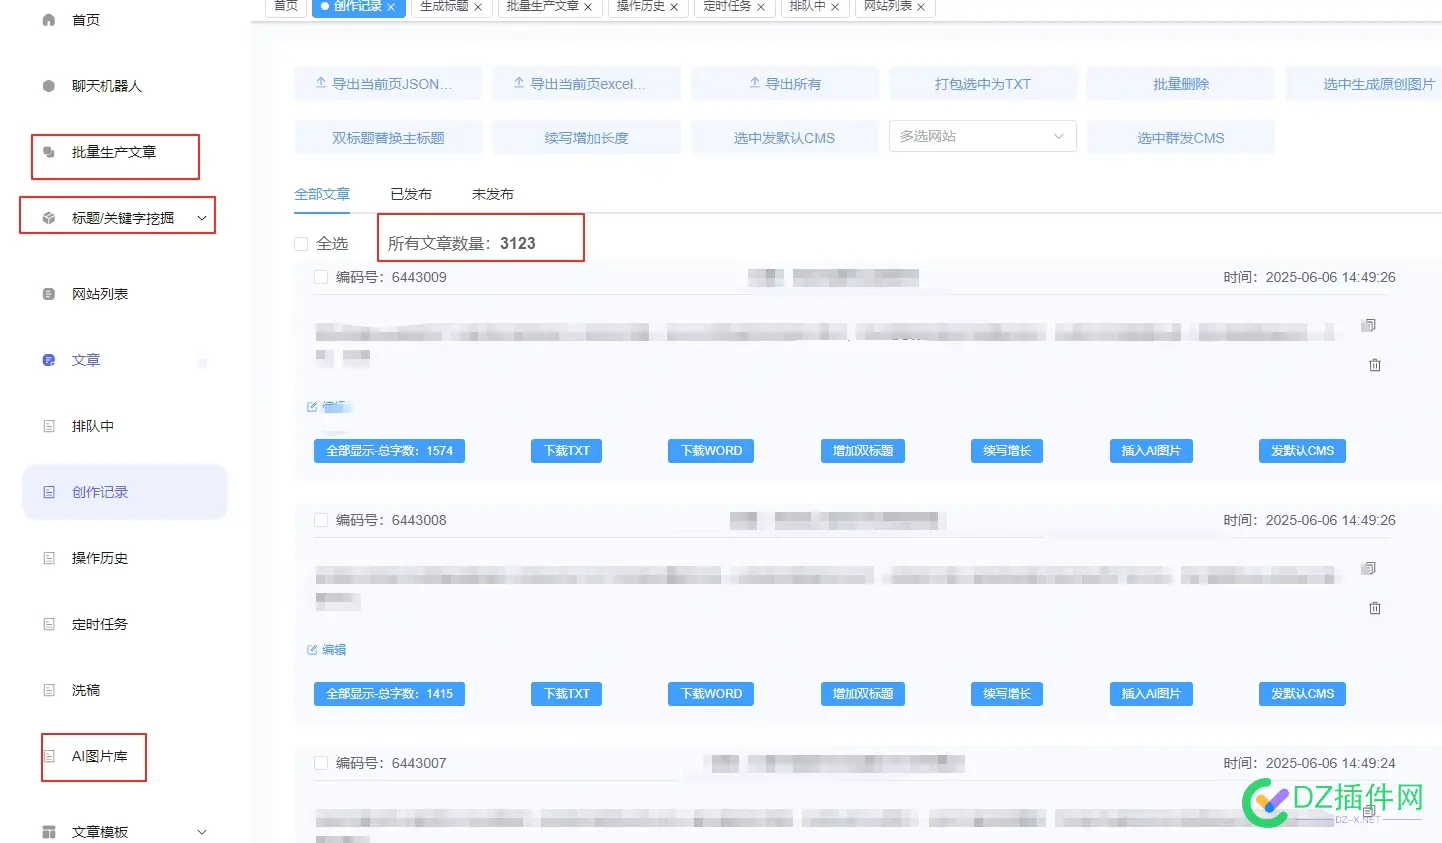This screenshot has width=1442, height=843.
Task: Switch to the 全部文章 tab
Action: [322, 194]
